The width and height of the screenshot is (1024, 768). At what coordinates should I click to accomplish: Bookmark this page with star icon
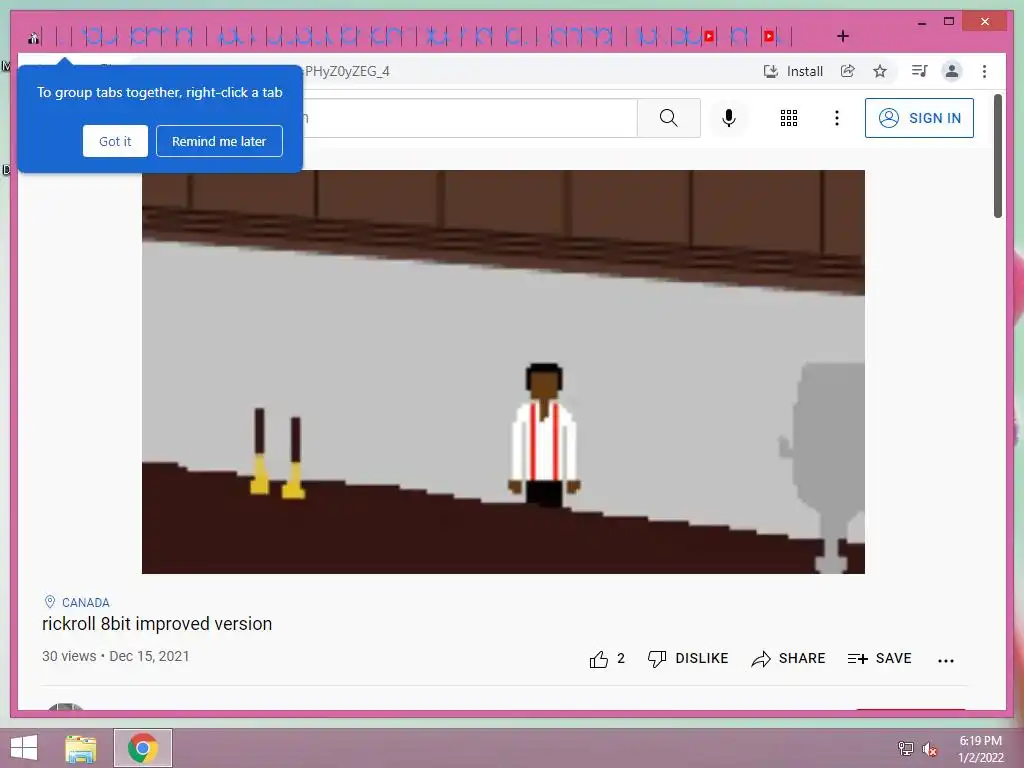(x=880, y=71)
